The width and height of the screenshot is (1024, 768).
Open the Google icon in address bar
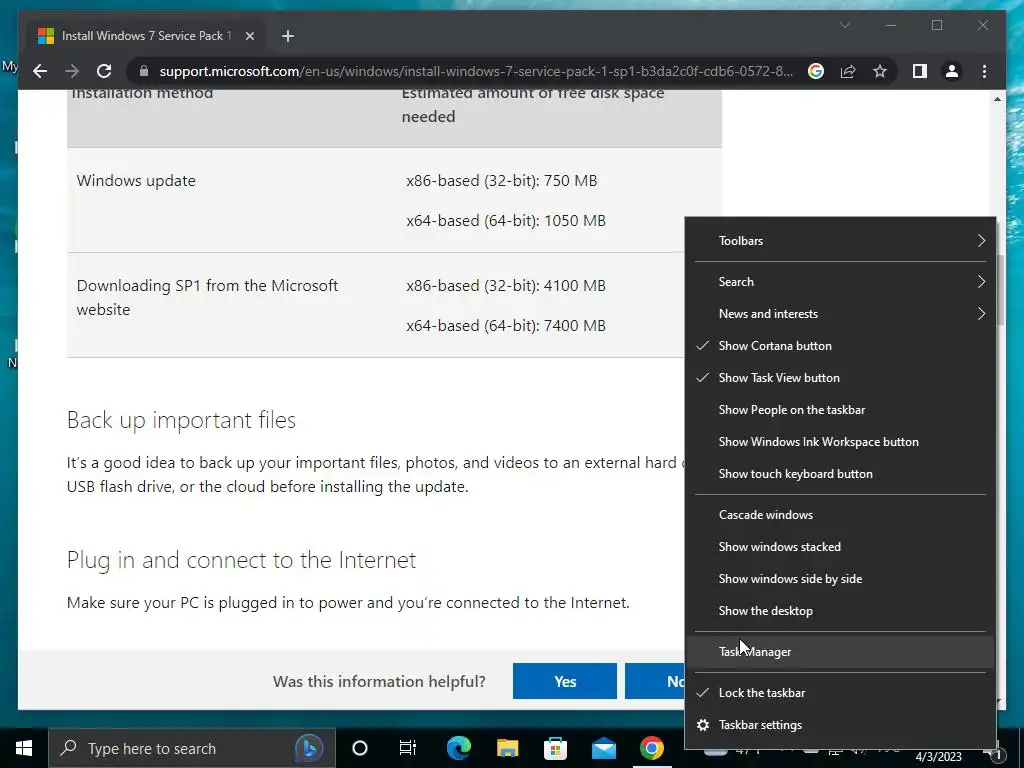[816, 71]
